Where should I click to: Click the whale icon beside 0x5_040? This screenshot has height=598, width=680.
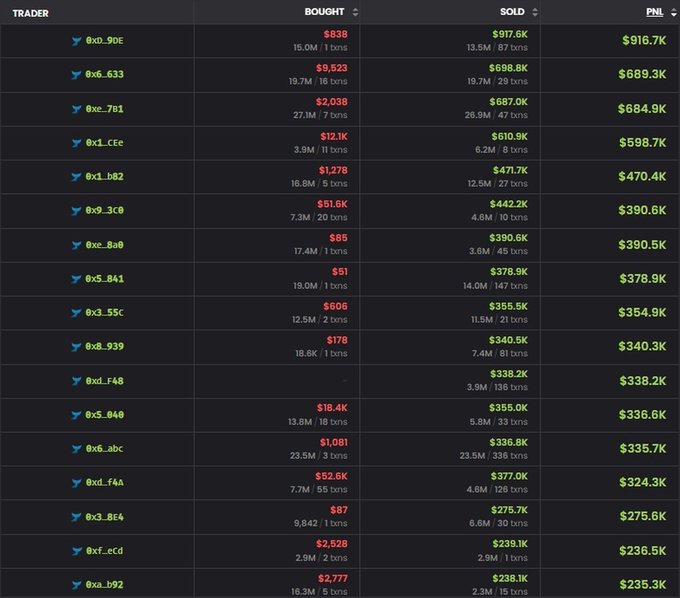tap(76, 415)
